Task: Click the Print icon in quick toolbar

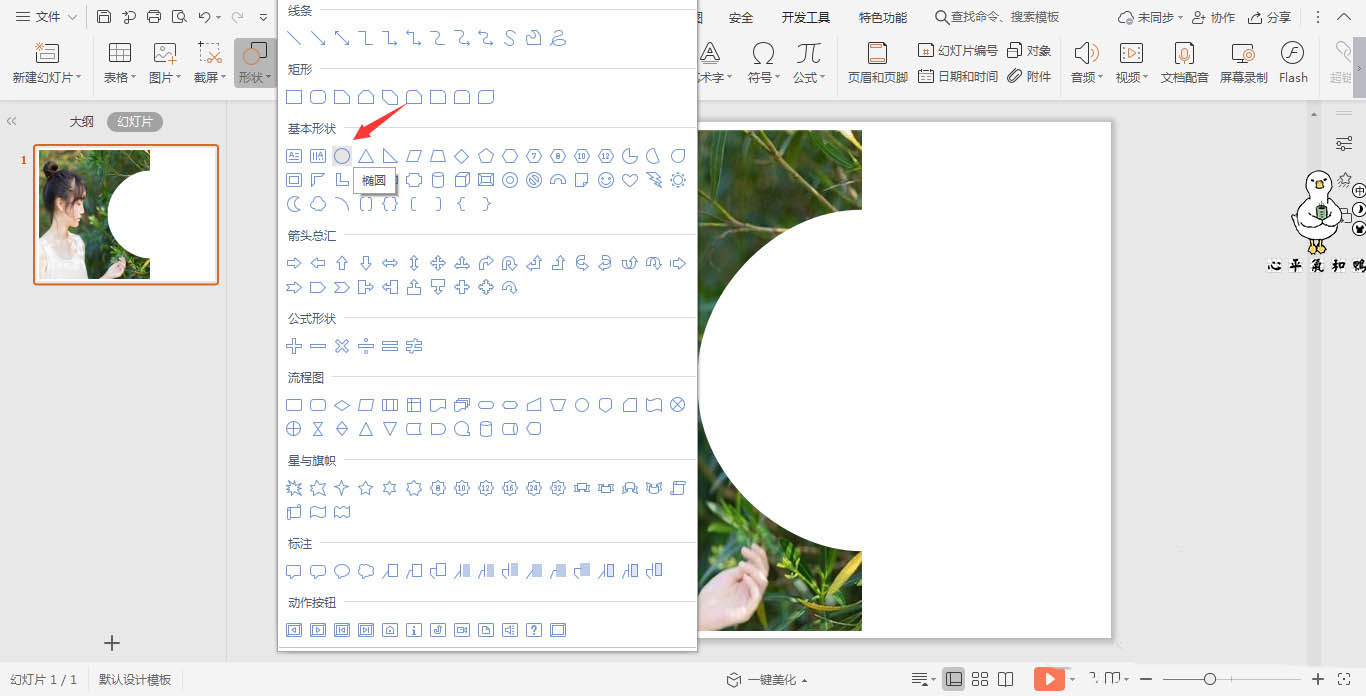Action: 154,17
